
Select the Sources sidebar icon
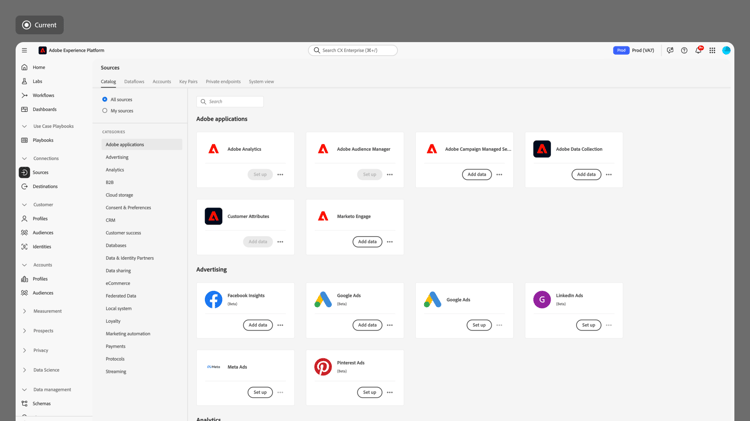coord(24,172)
